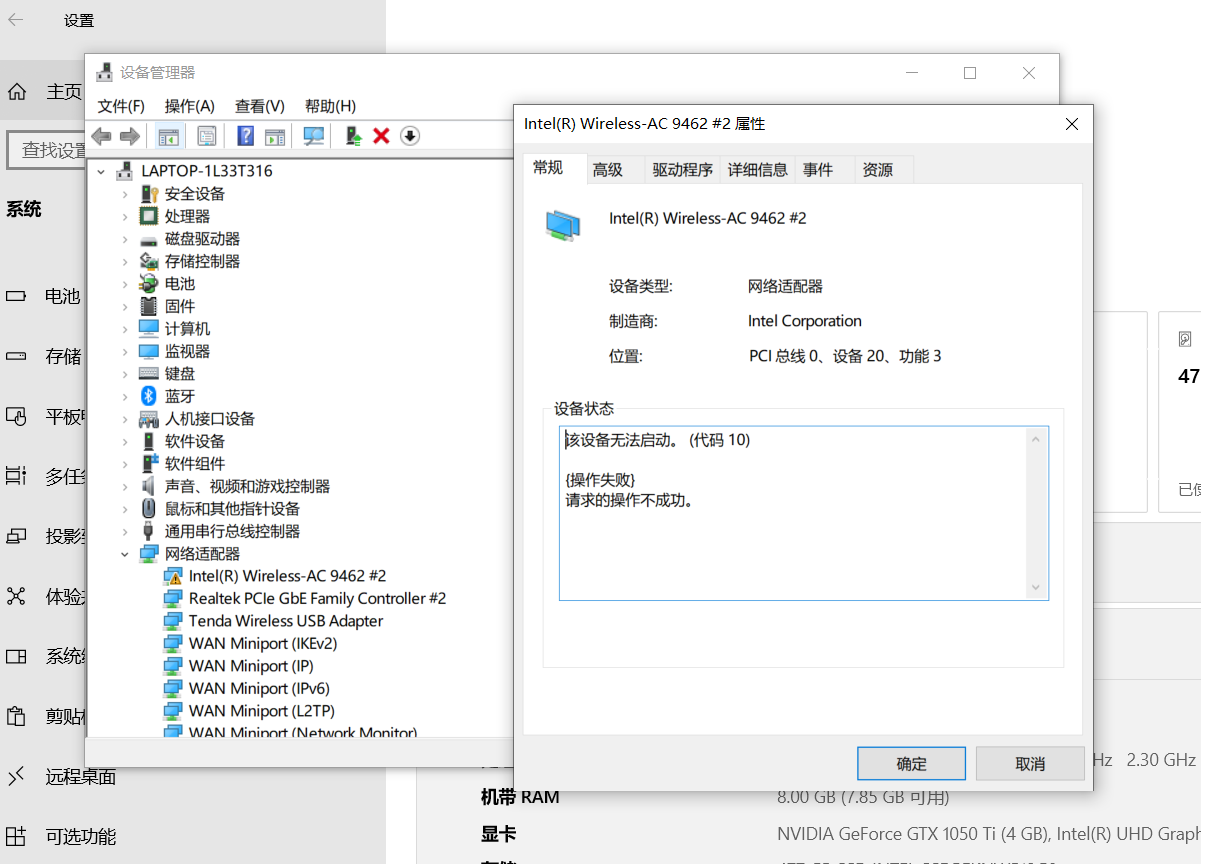Click Scan for hardware changes monitor icon

click(x=314, y=136)
